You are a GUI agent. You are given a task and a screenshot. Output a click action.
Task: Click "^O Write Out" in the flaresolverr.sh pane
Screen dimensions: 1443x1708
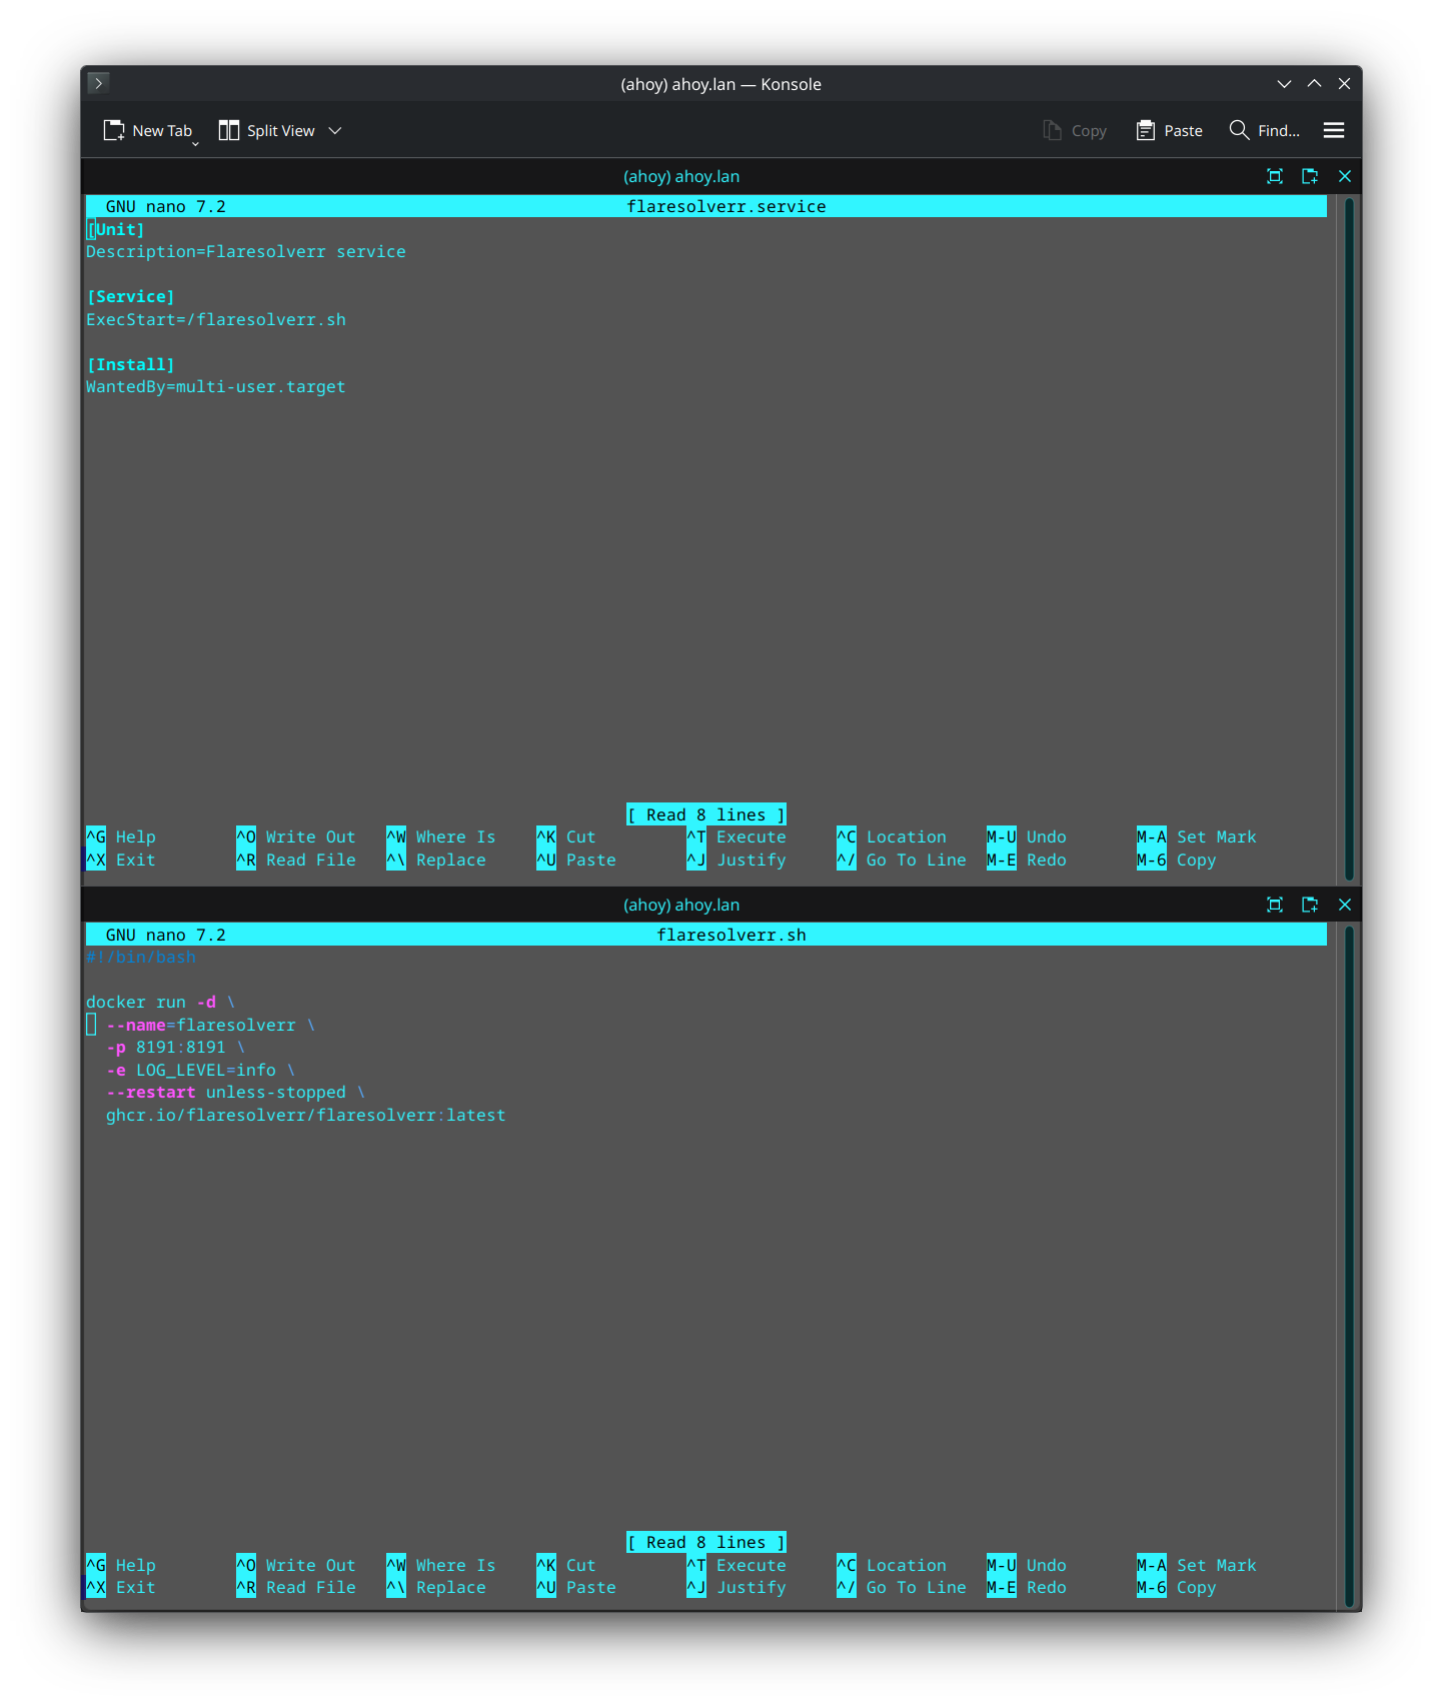pyautogui.click(x=296, y=1566)
